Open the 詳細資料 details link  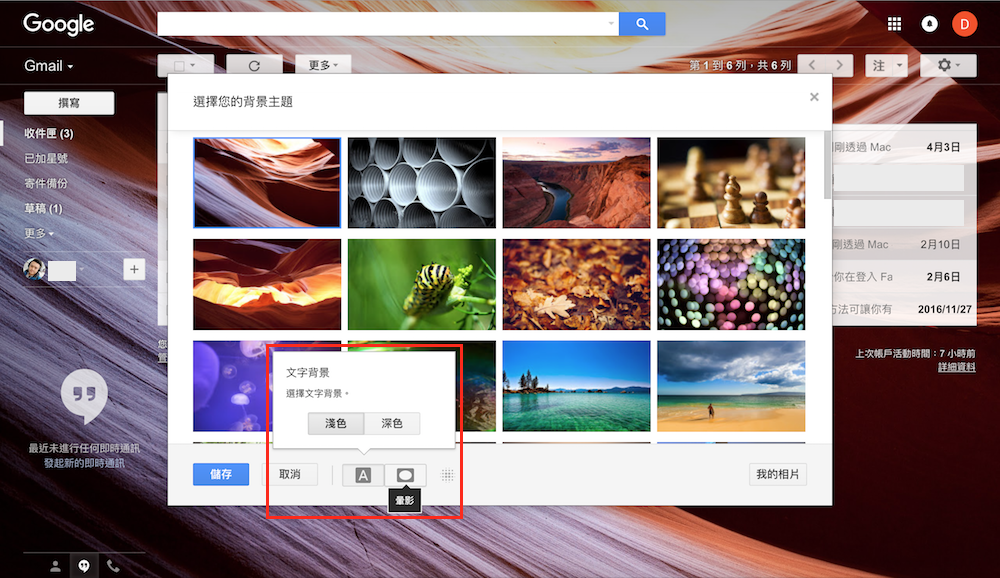[x=956, y=367]
